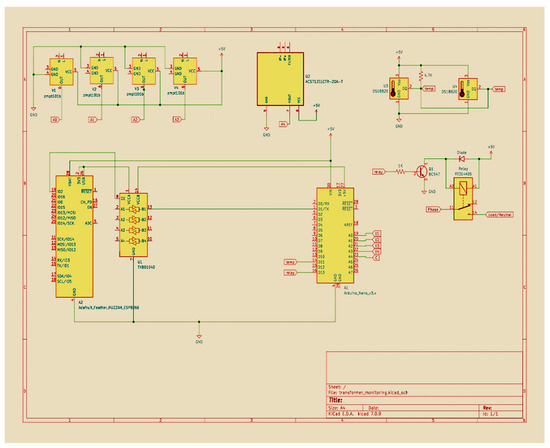Select the U3 DS18B20 temperature sensor
Screen dimensions: 550x448
399,89
